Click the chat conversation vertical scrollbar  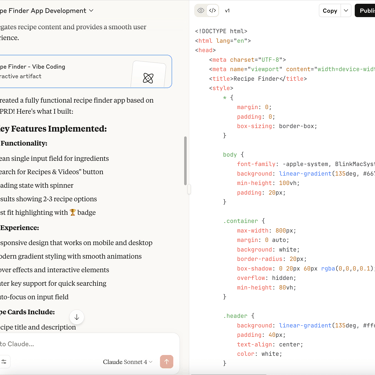185,161
